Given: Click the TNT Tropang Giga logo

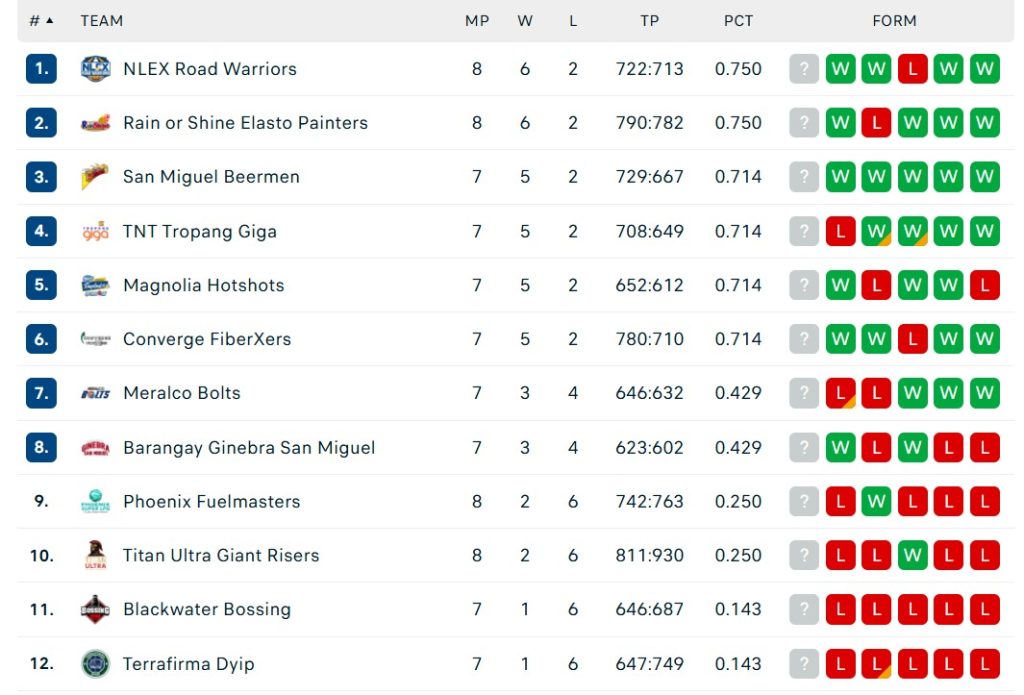Looking at the screenshot, I should 95,230.
